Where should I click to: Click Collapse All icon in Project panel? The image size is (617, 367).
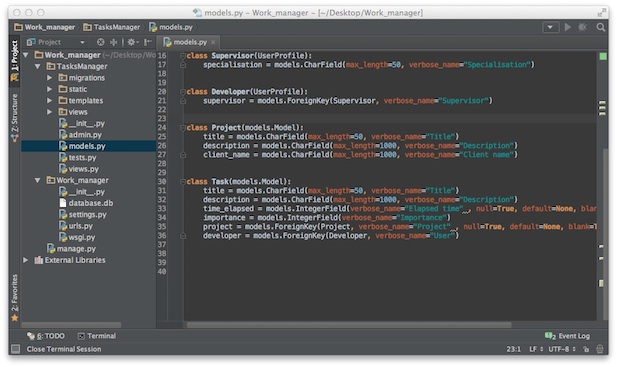[114, 42]
